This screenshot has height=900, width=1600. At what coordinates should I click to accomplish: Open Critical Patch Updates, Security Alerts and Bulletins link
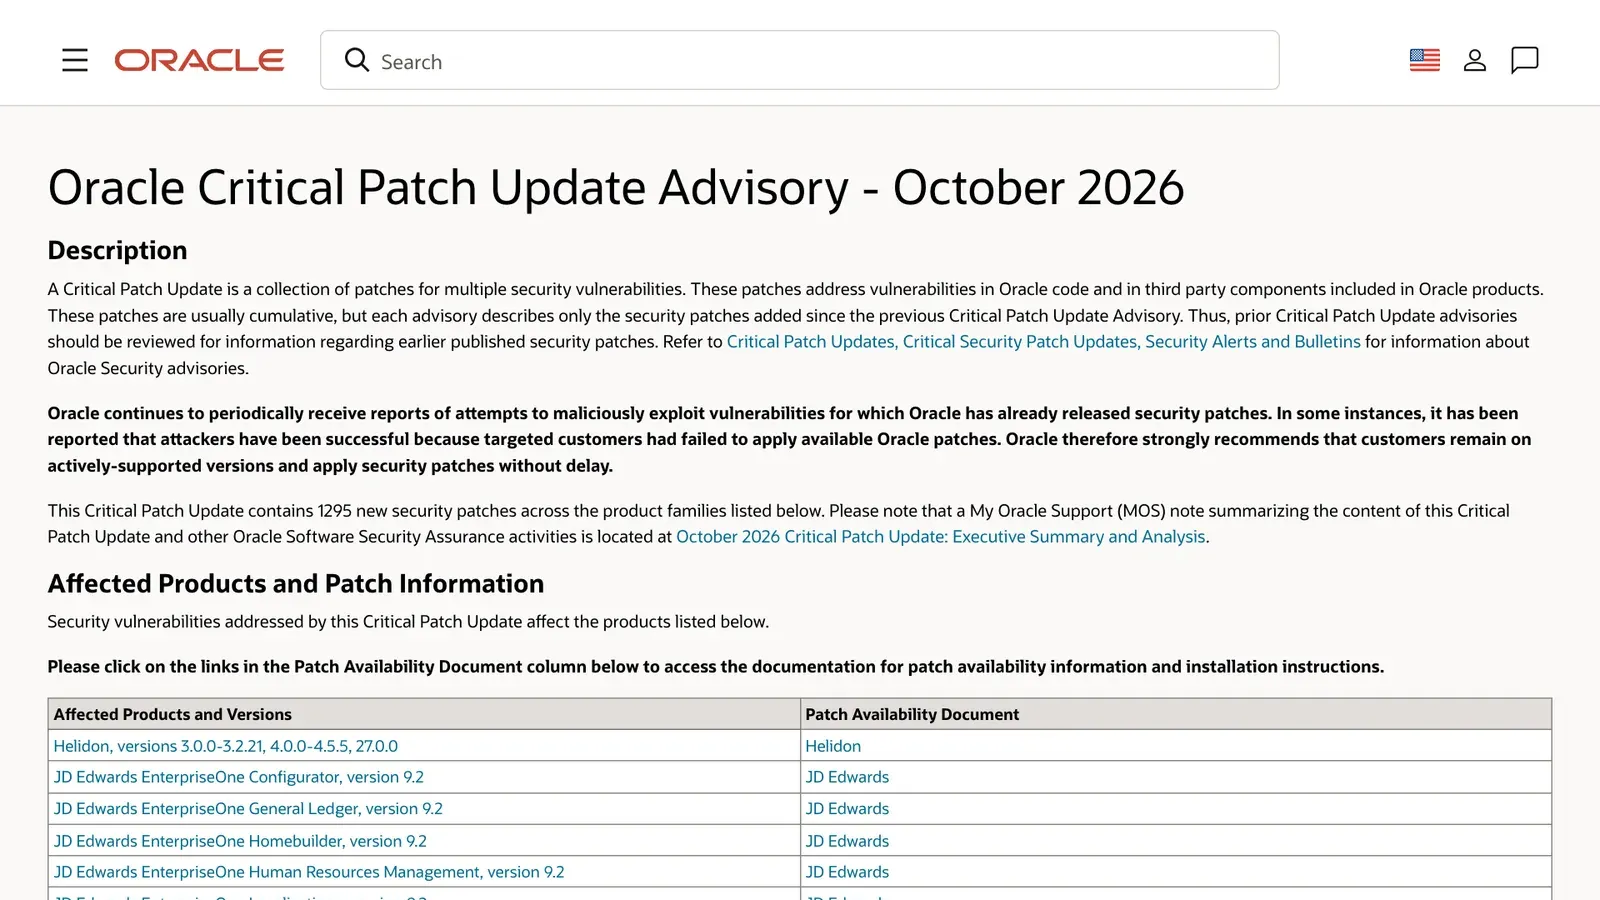(1043, 342)
